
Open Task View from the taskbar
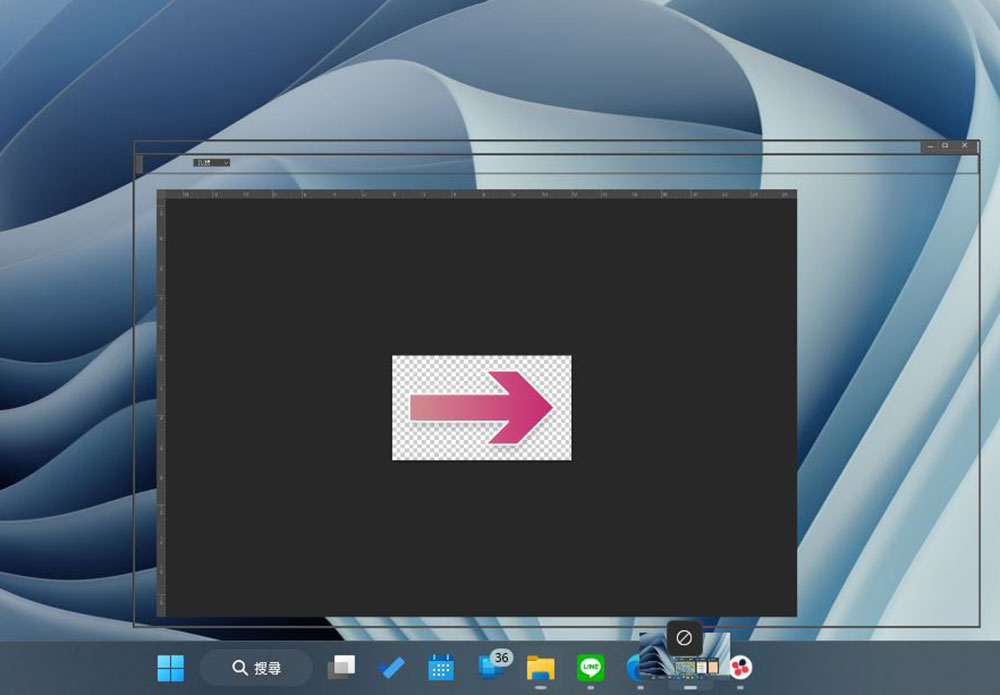(x=341, y=668)
